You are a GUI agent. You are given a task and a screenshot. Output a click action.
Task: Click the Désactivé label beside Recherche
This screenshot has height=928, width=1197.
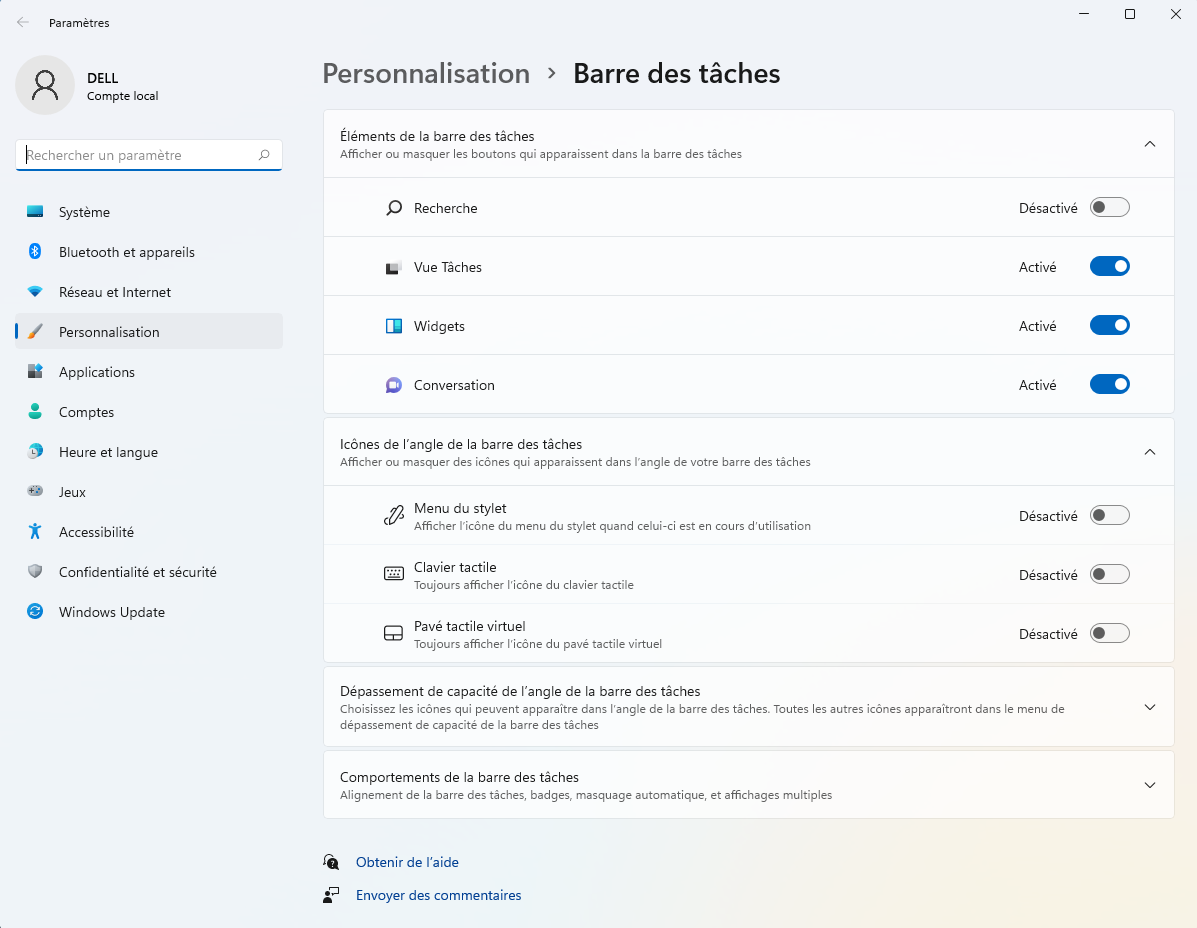tap(1048, 208)
